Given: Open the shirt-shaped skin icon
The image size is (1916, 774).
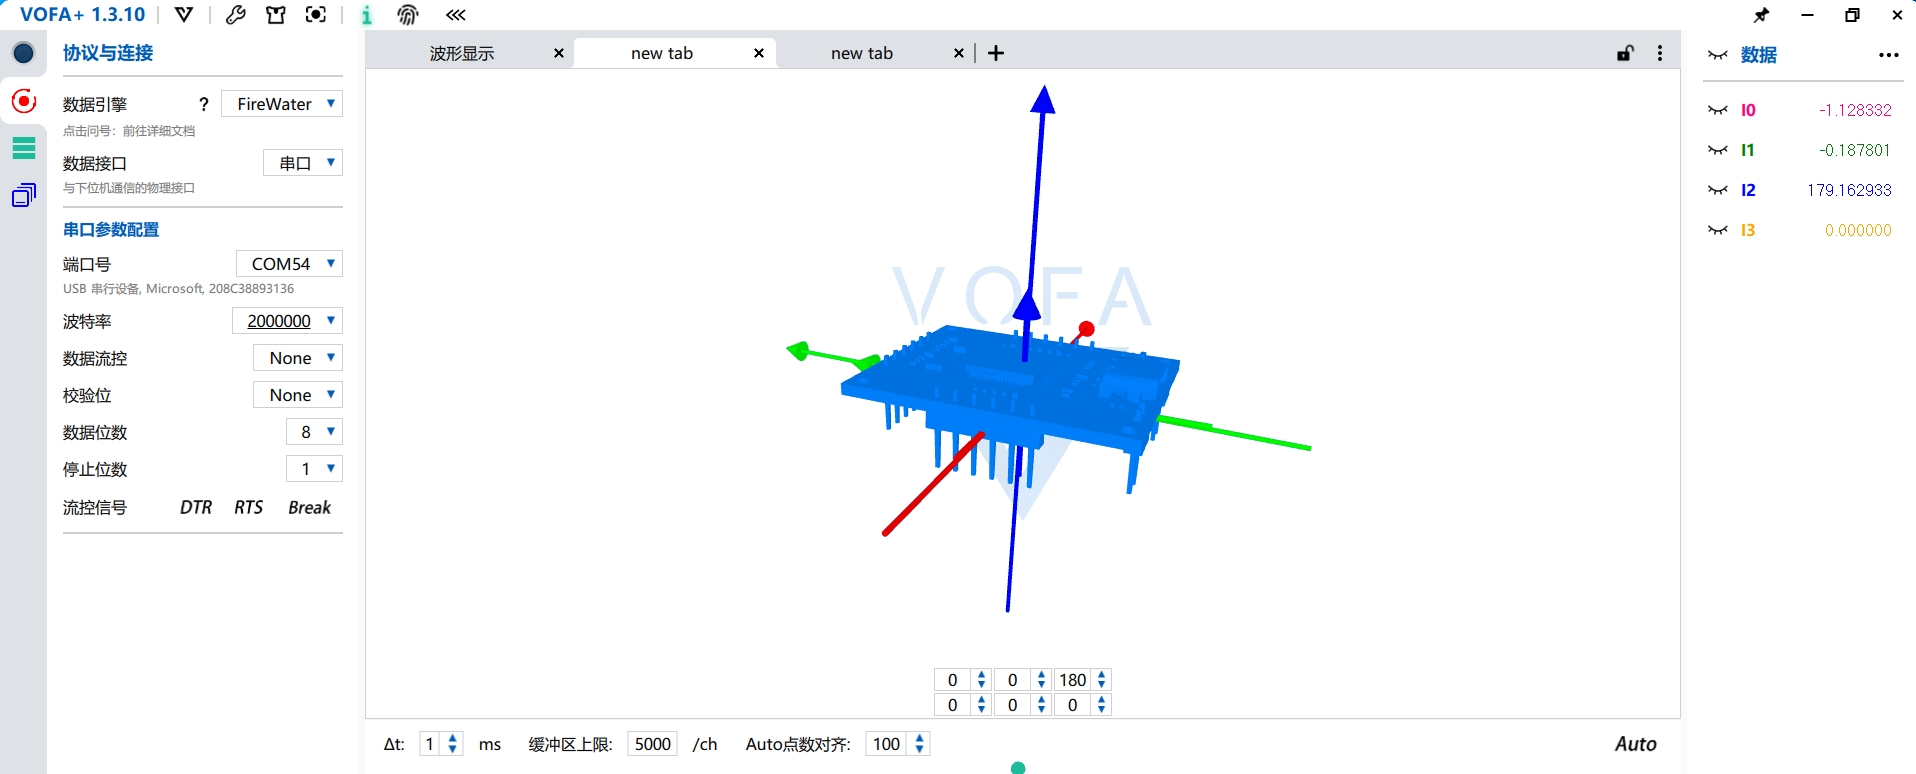Looking at the screenshot, I should (276, 14).
